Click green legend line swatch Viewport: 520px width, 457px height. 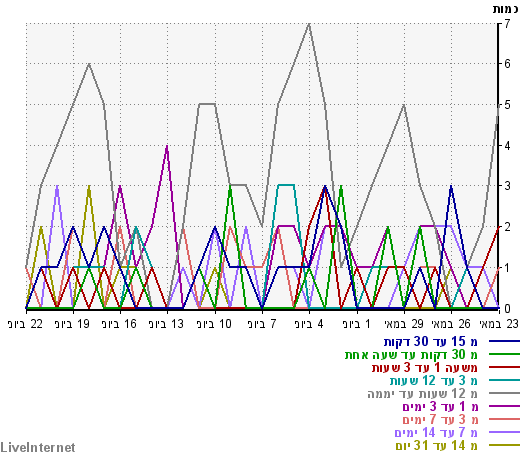[x=504, y=354]
